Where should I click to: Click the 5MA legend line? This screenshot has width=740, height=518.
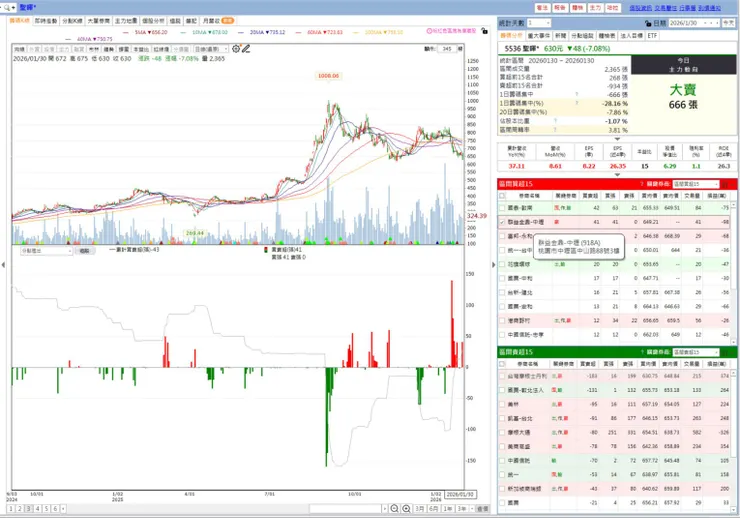(x=145, y=32)
